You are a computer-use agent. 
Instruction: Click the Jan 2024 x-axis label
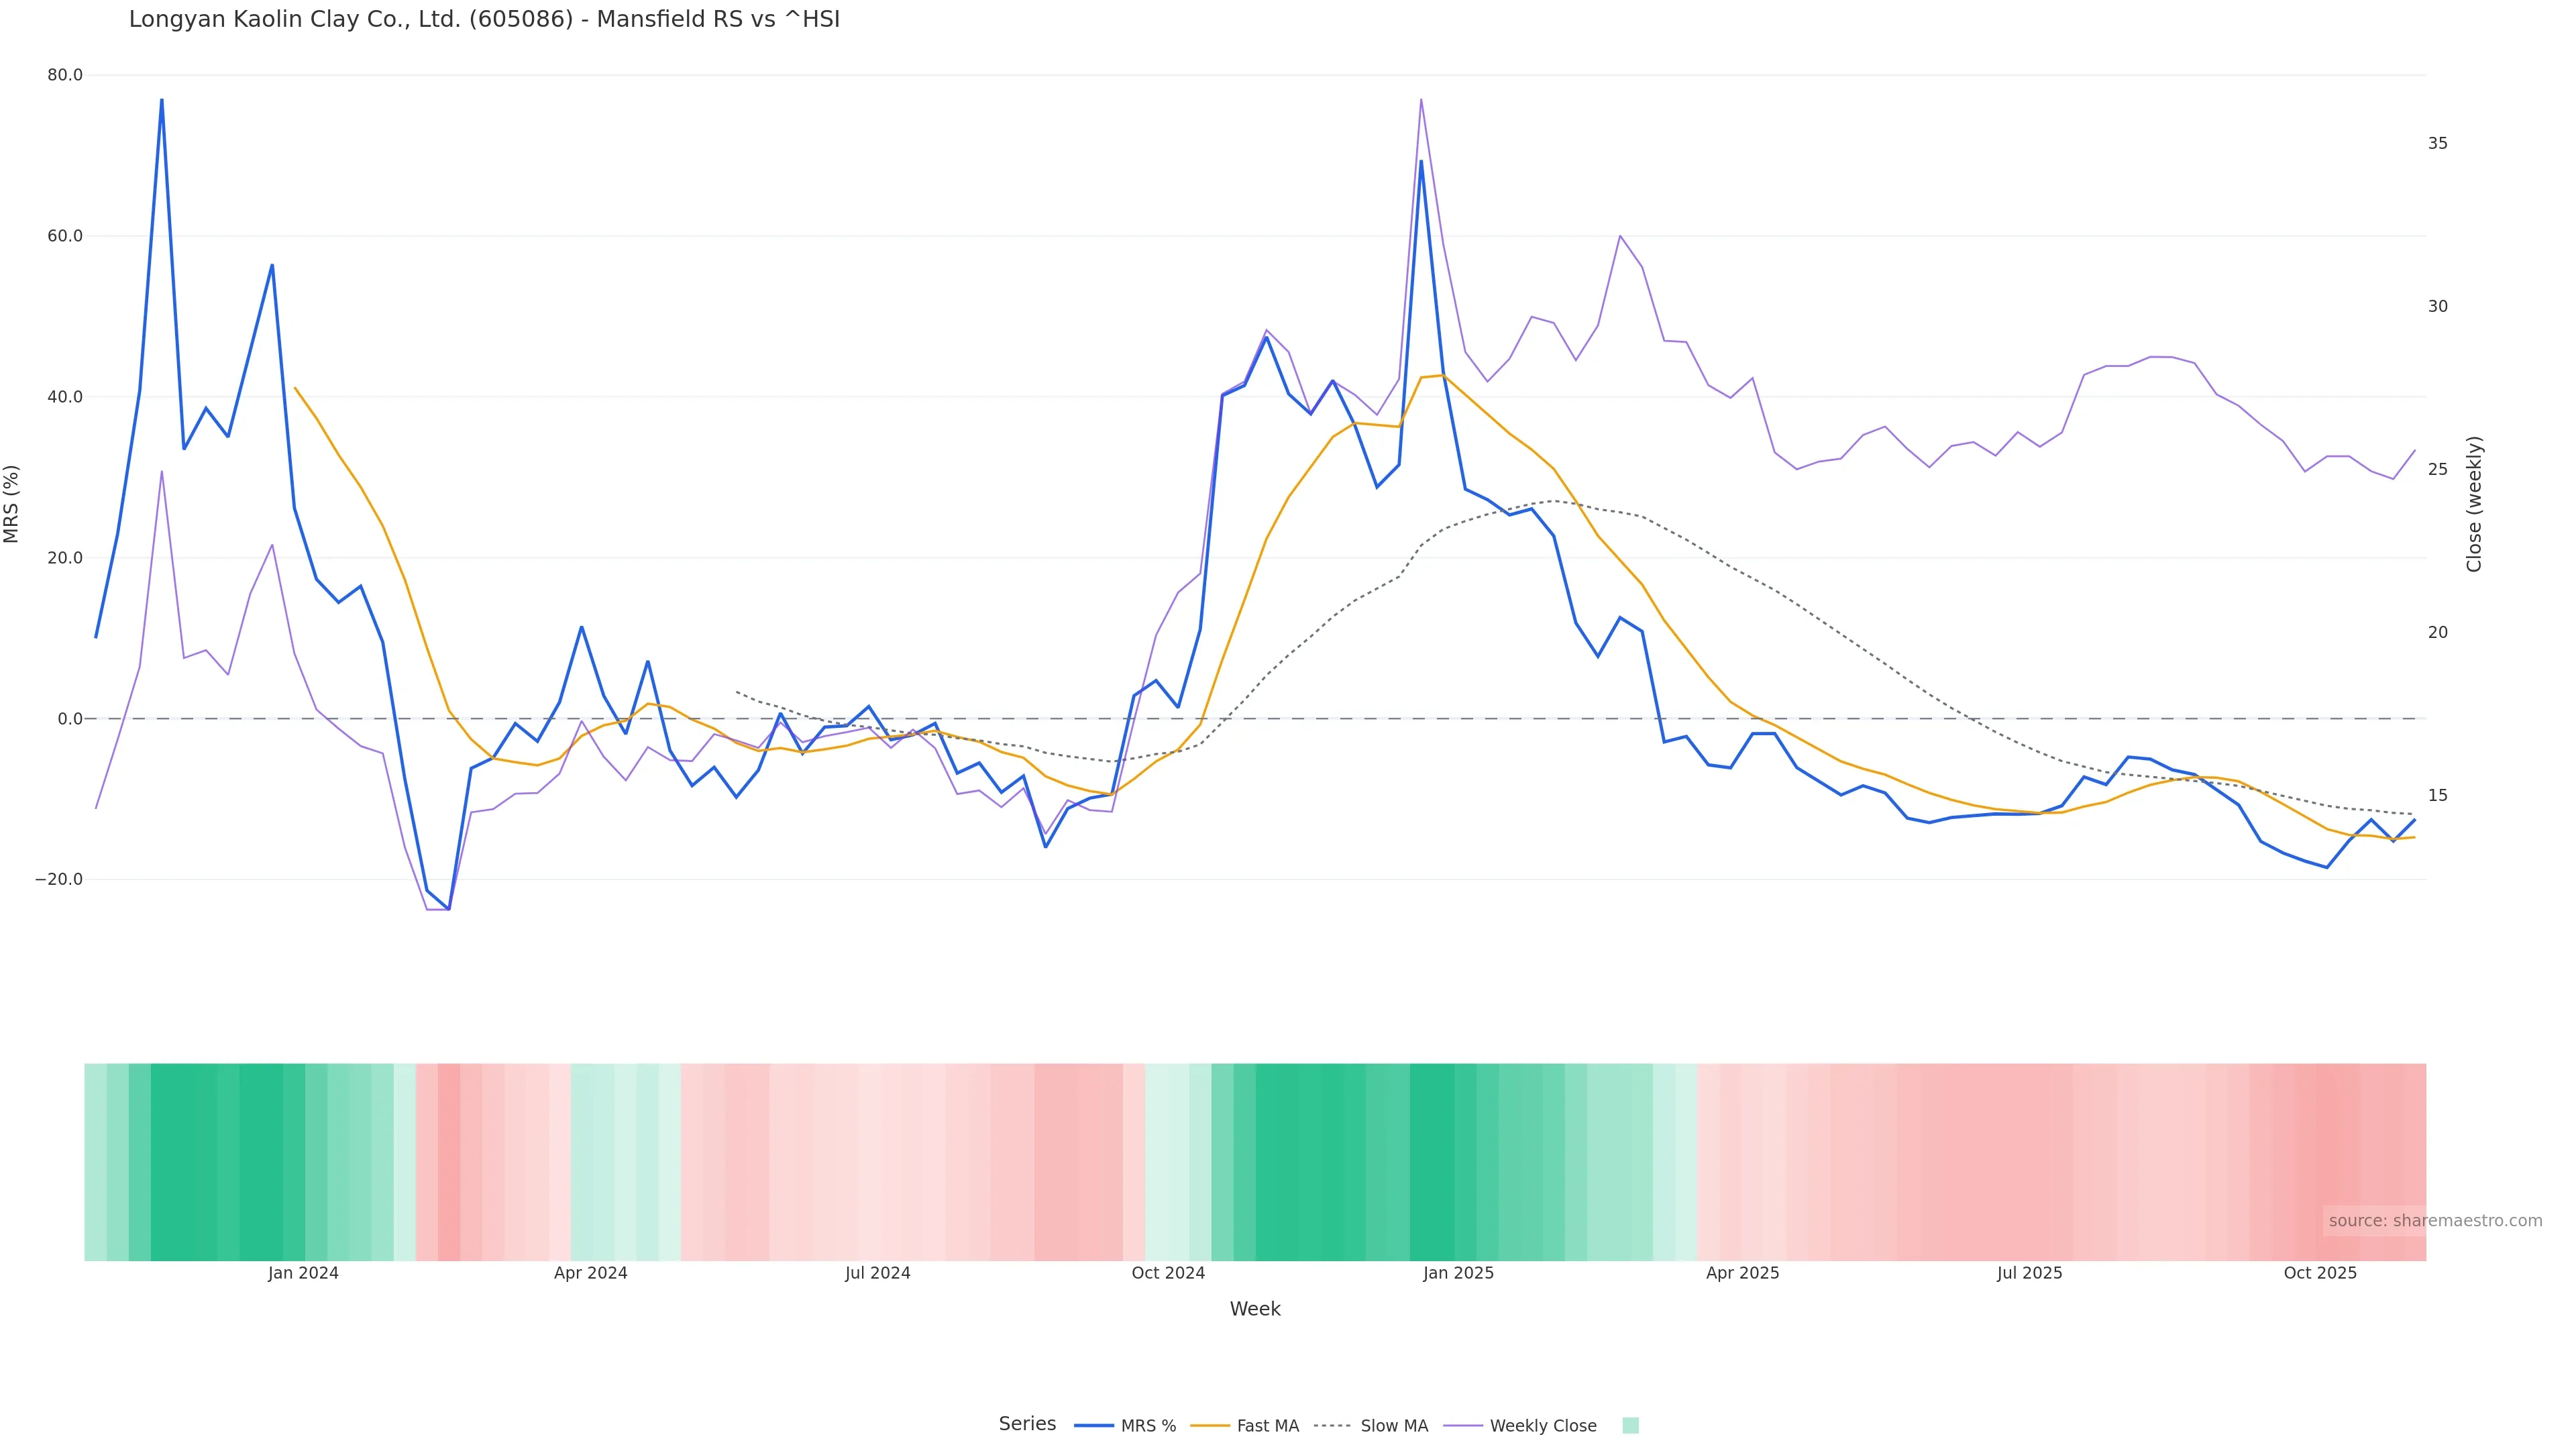[303, 1273]
